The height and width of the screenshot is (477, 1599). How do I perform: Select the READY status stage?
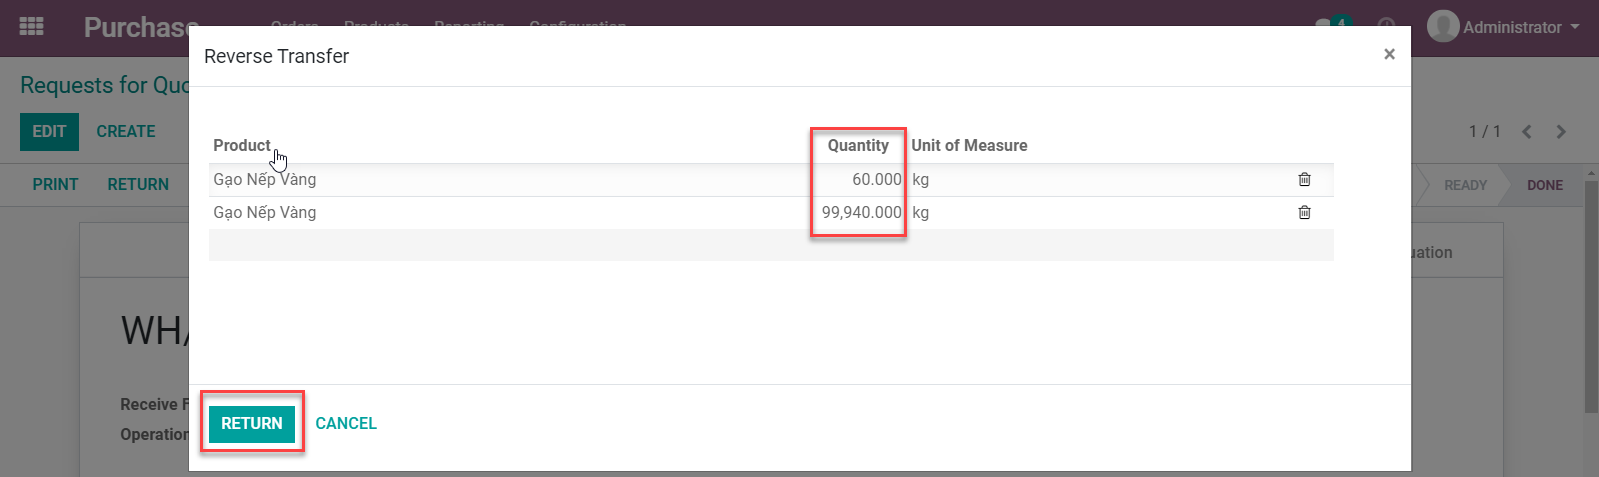1465,185
